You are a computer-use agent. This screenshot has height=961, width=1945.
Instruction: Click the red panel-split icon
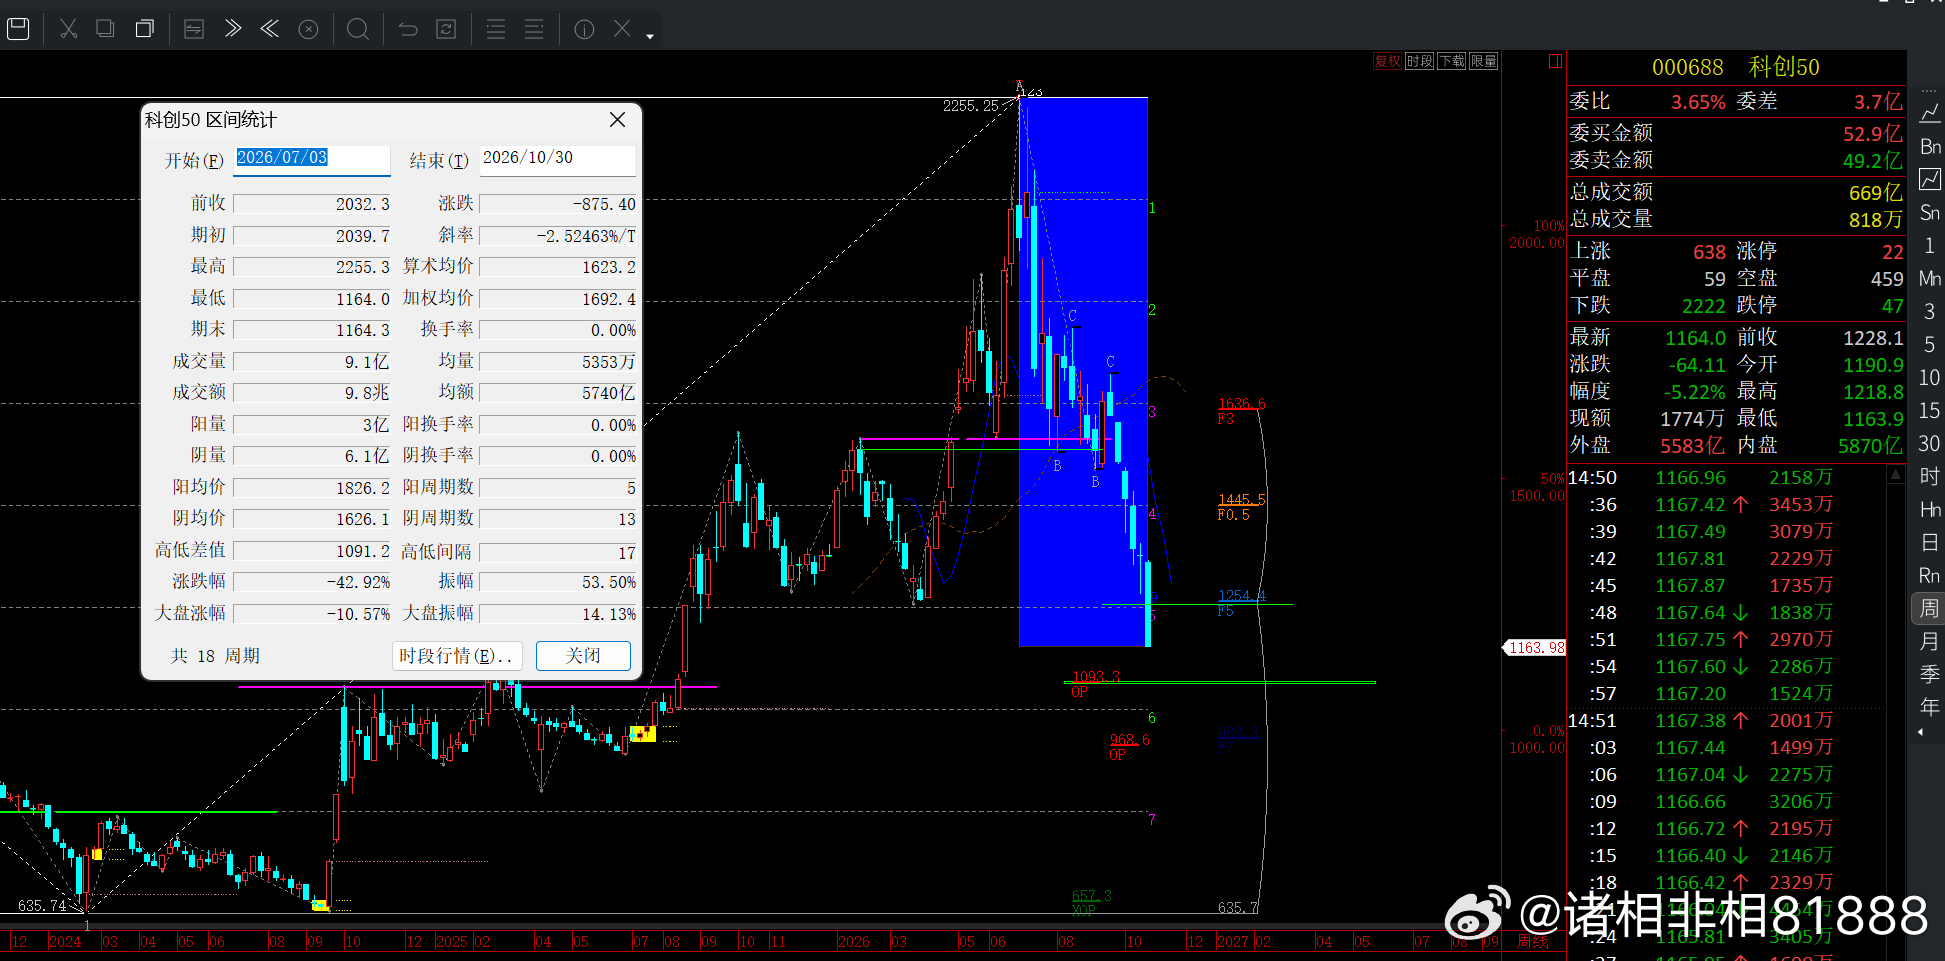click(x=1555, y=61)
